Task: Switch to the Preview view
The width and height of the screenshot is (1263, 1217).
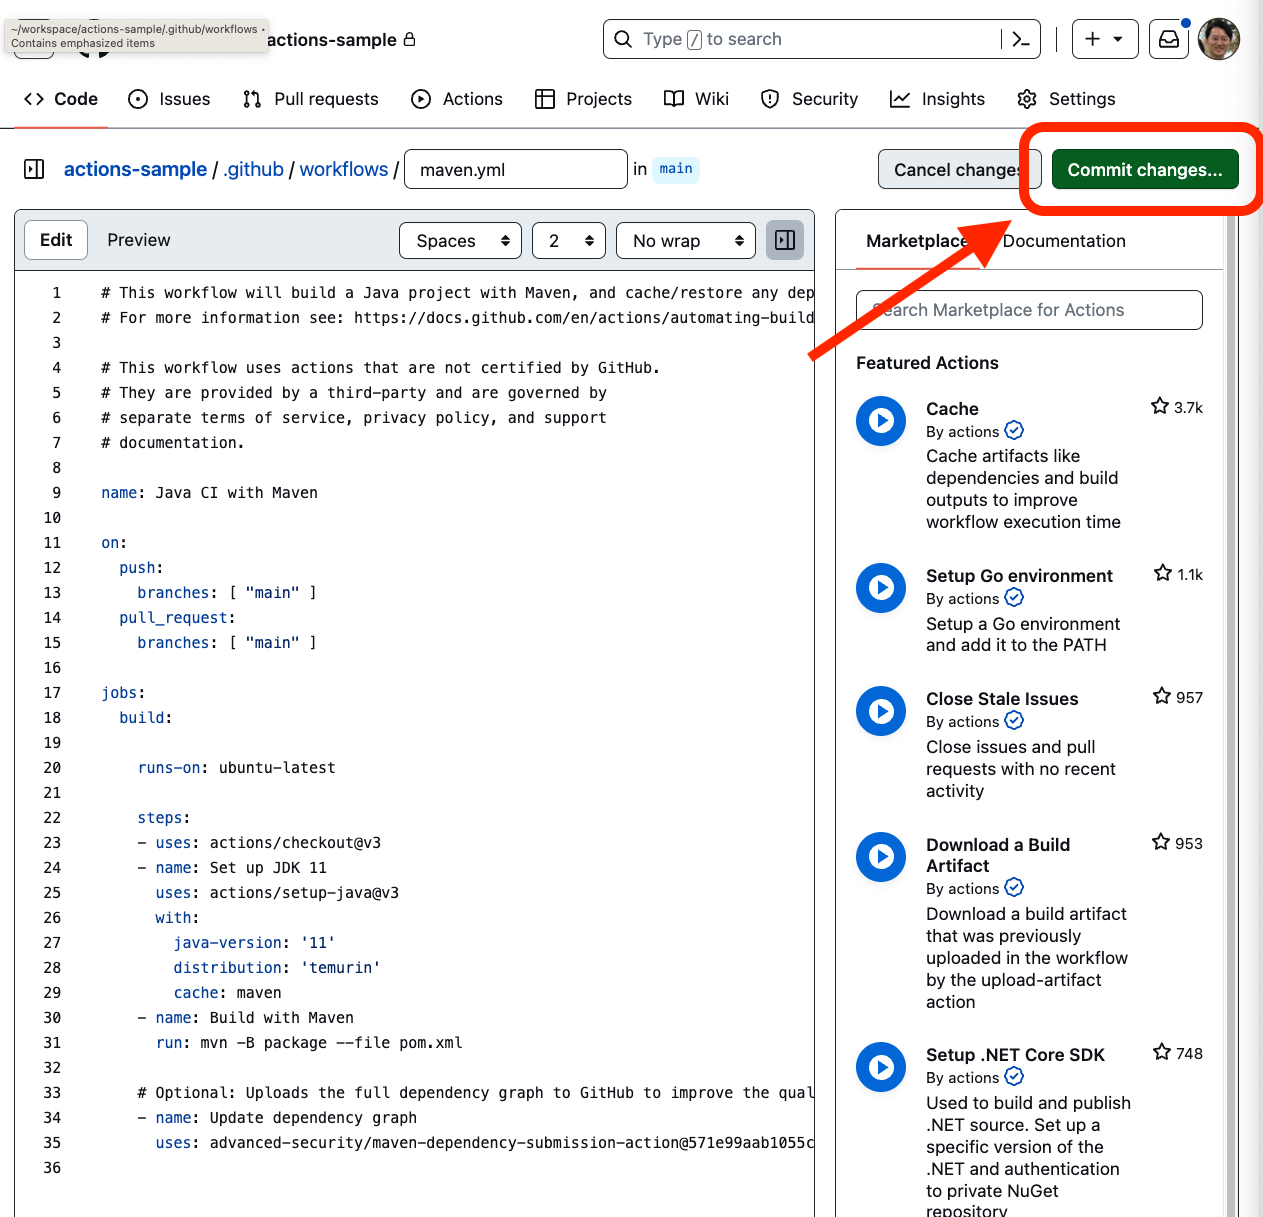Action: pyautogui.click(x=139, y=240)
